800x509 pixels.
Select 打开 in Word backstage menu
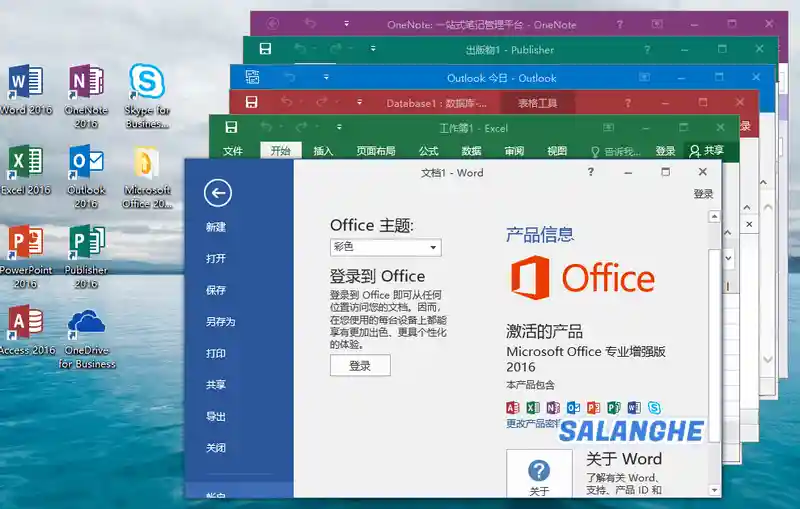pos(216,259)
